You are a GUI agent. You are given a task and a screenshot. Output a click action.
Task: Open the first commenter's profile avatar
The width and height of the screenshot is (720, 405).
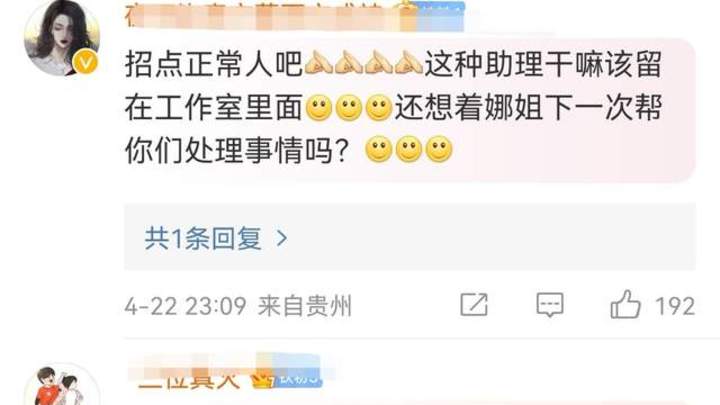[x=62, y=38]
